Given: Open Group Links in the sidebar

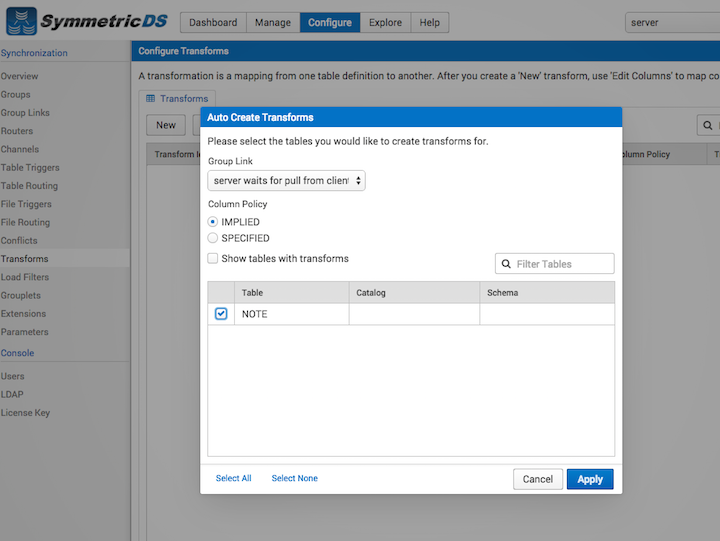Looking at the screenshot, I should [25, 113].
